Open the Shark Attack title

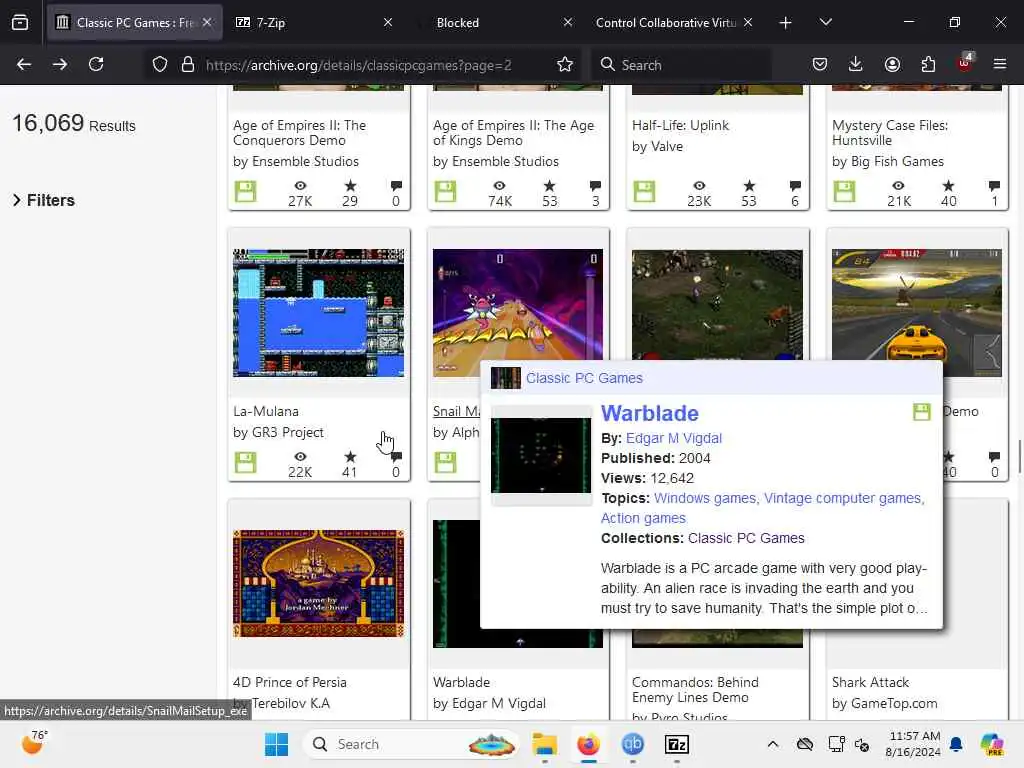pos(871,682)
